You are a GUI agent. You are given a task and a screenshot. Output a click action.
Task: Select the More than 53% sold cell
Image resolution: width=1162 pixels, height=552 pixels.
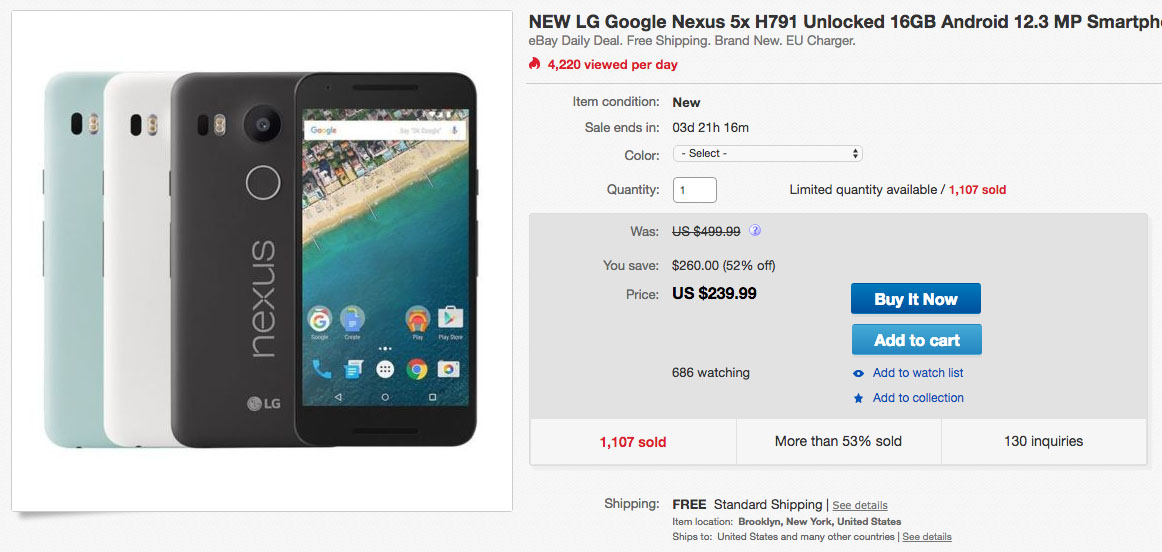pyautogui.click(x=838, y=441)
